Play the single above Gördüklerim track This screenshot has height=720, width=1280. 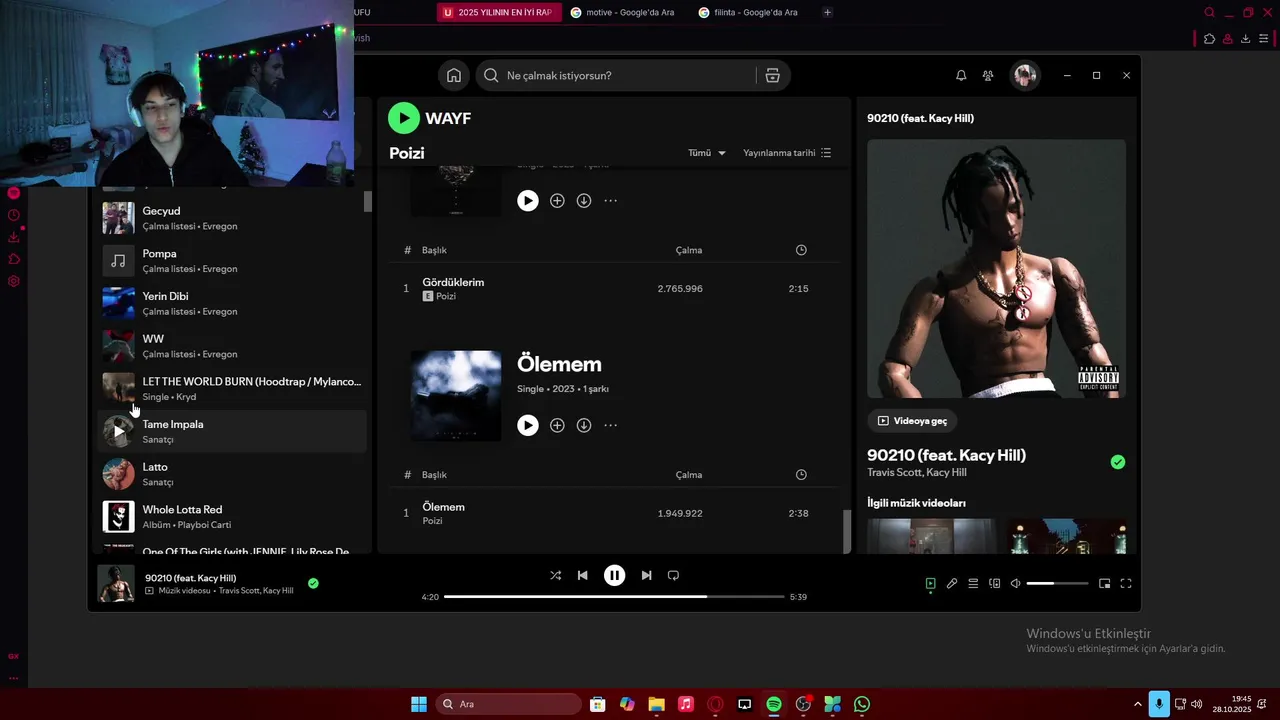click(x=528, y=200)
